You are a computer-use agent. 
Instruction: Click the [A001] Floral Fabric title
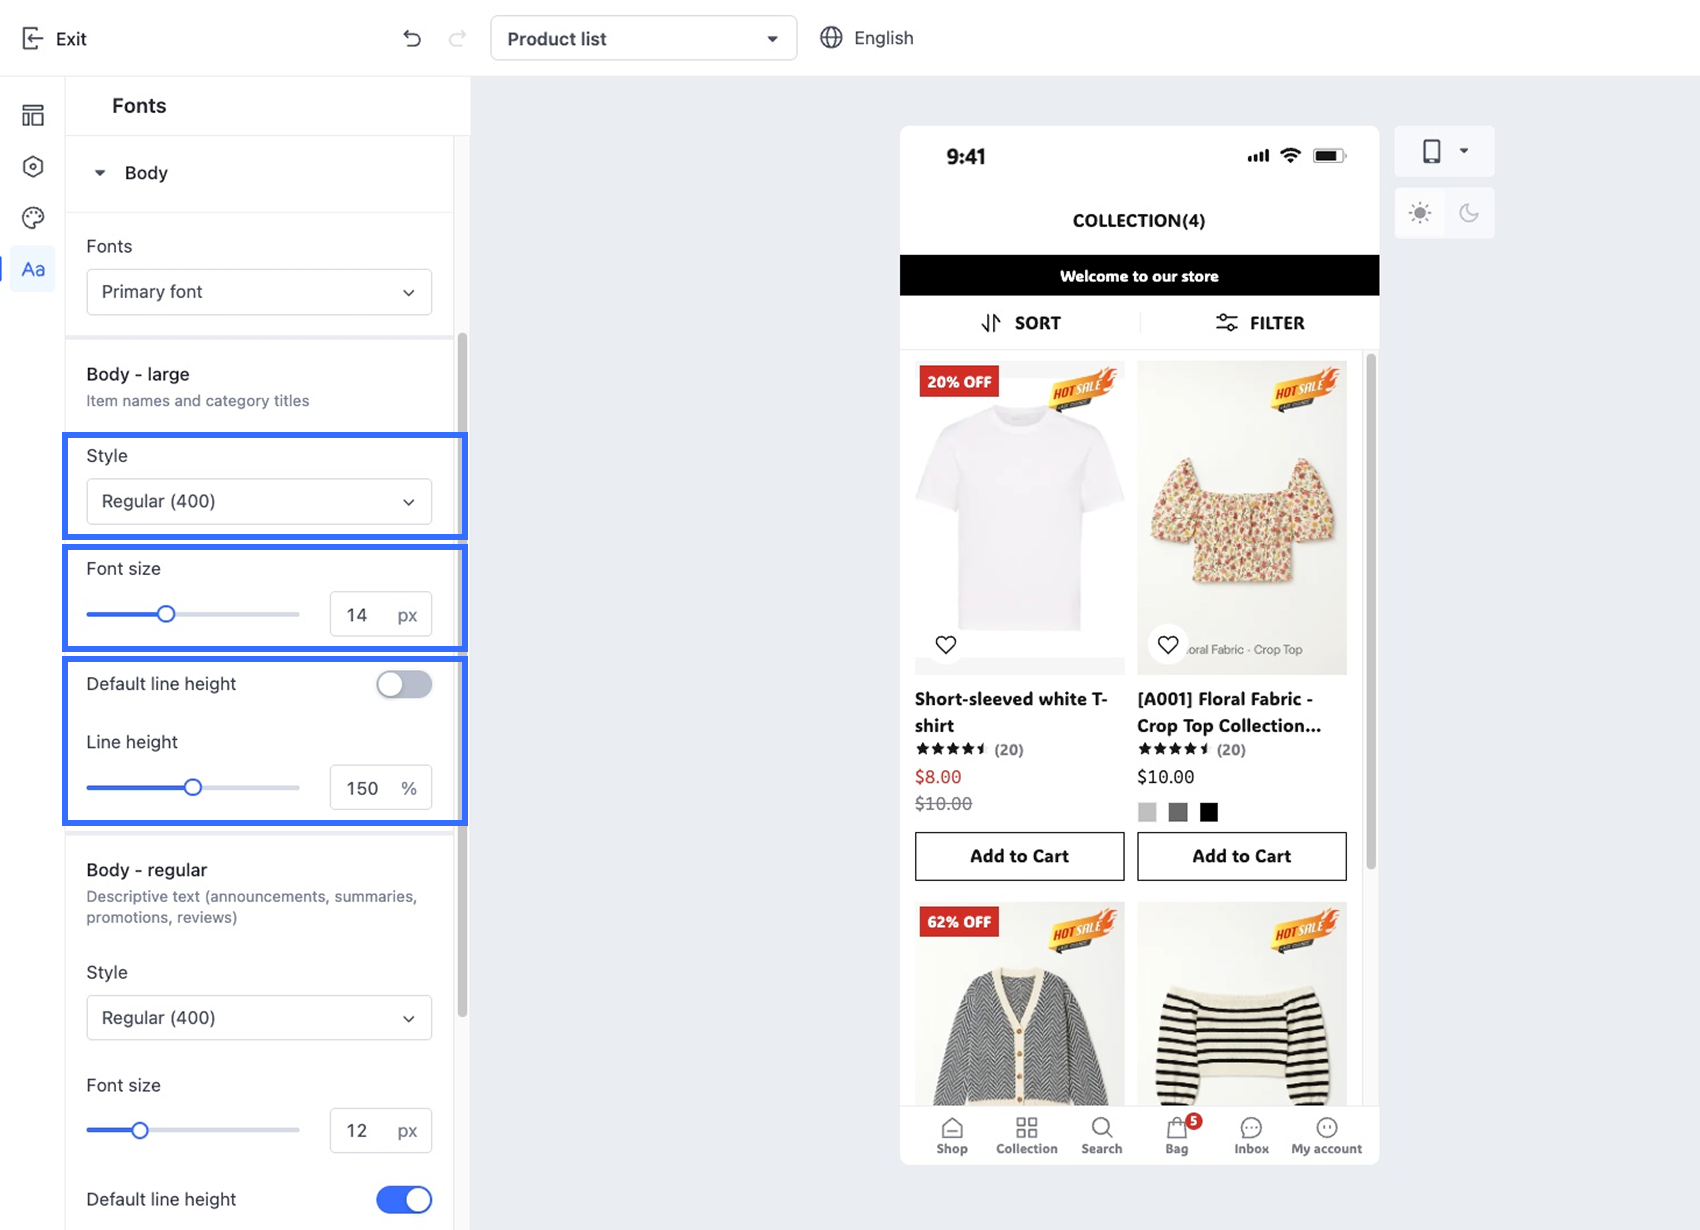pyautogui.click(x=1229, y=712)
